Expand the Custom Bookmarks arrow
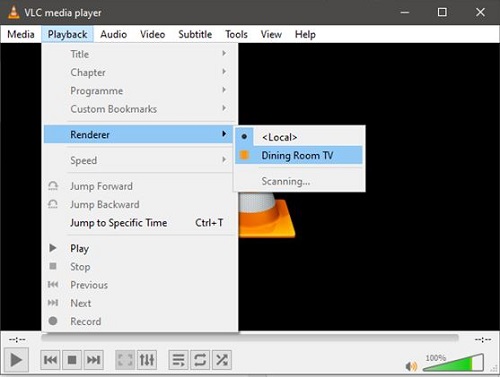Image resolution: width=500 pixels, height=377 pixels. click(x=224, y=108)
